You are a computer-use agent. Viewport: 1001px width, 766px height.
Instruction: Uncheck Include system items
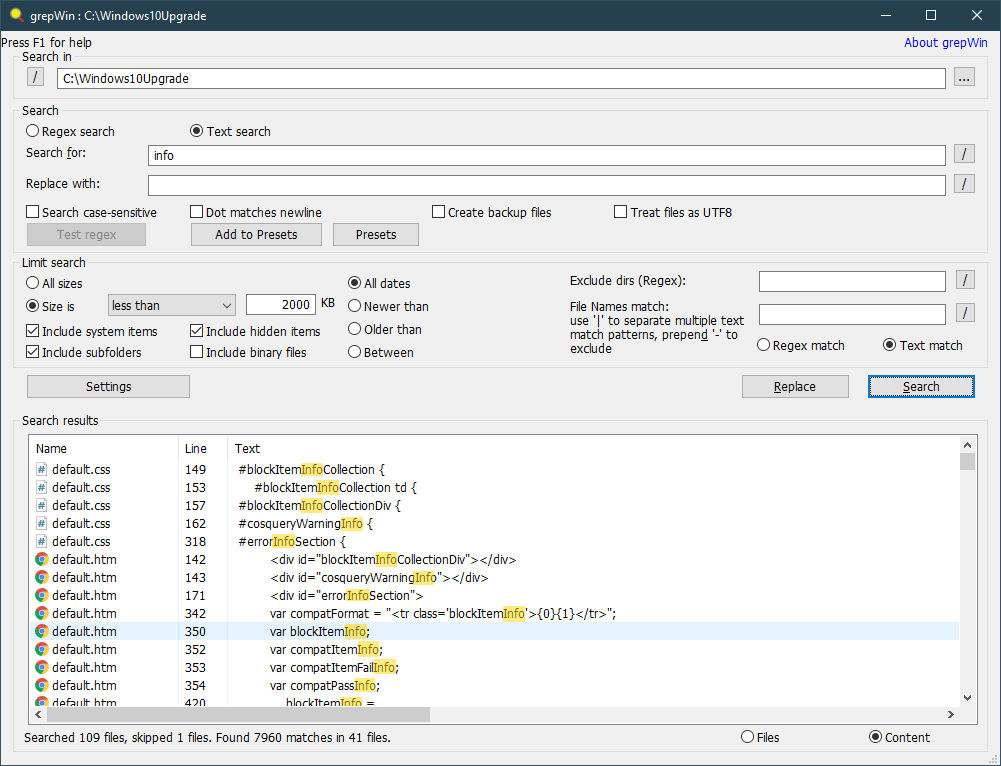pyautogui.click(x=91, y=331)
